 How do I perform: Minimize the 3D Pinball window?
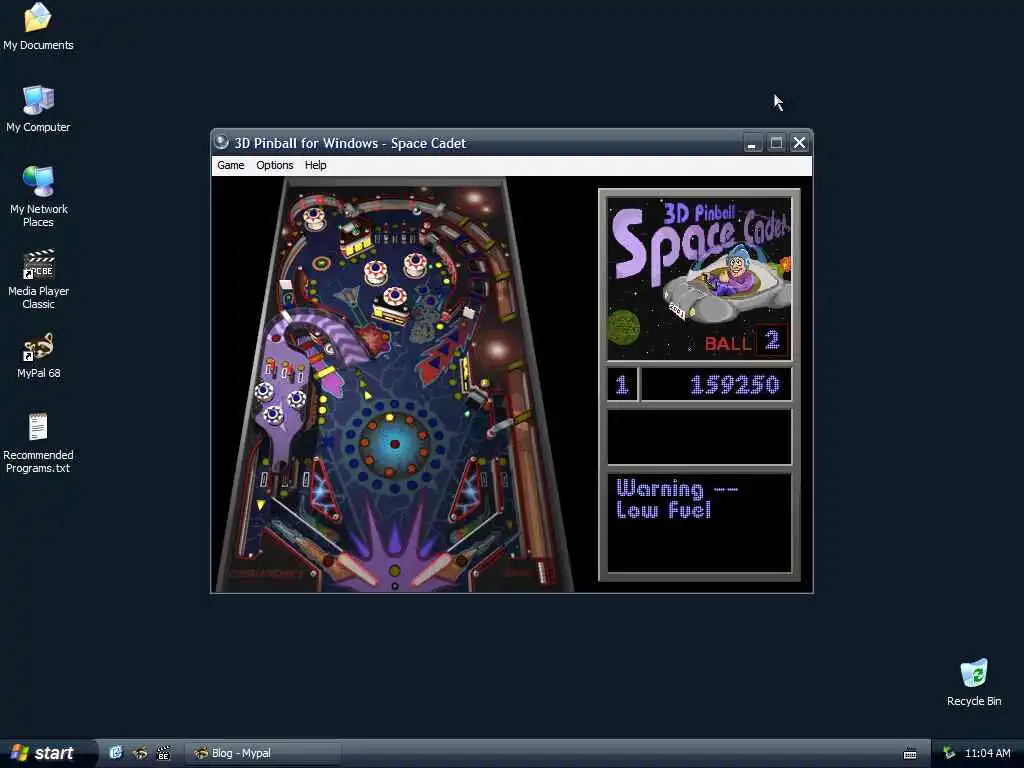pyautogui.click(x=752, y=143)
